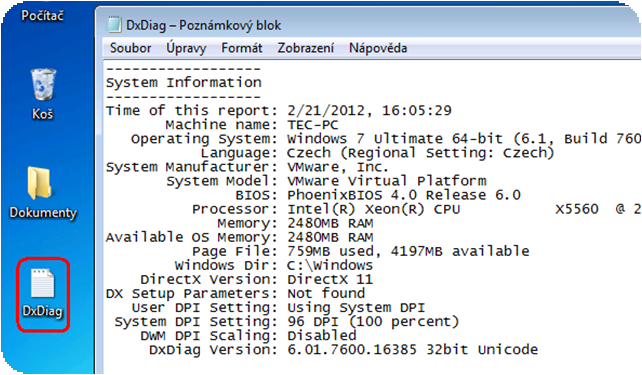The width and height of the screenshot is (642, 375).
Task: Click the Operating System Windows 7 Ultimate line
Action: pyautogui.click(x=386, y=139)
